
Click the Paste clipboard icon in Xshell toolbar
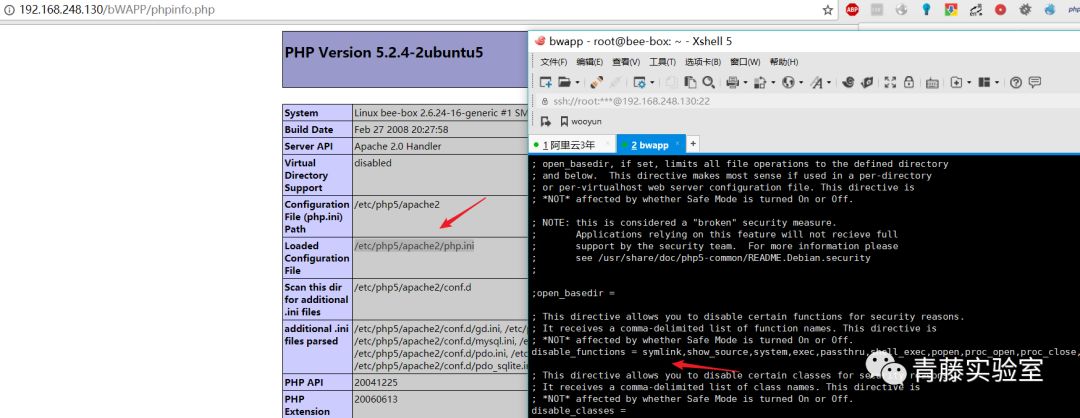690,83
